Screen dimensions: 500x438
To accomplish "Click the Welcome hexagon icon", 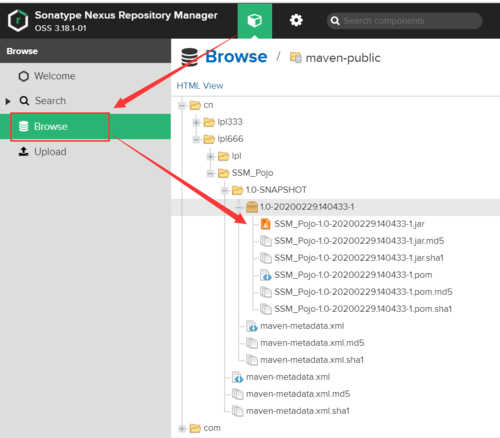I will point(23,76).
